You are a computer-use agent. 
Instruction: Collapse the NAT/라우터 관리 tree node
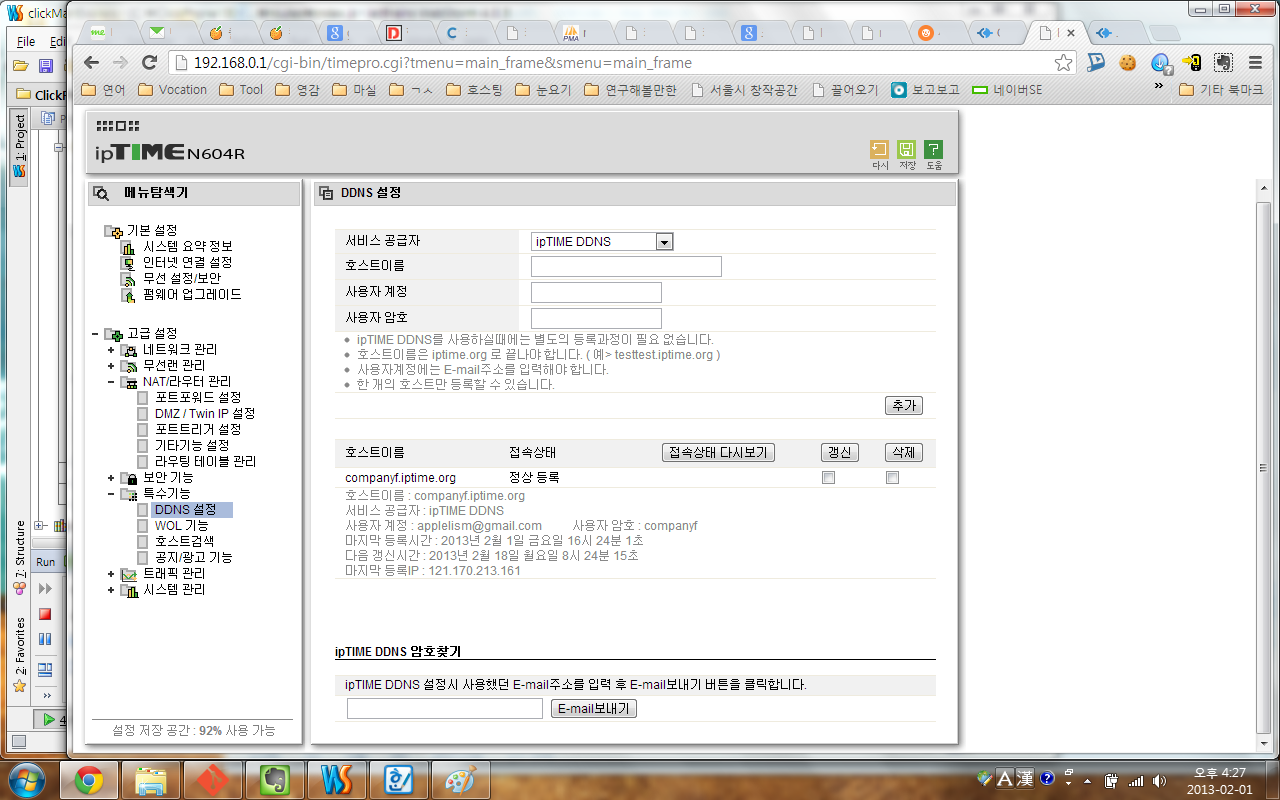click(x=111, y=382)
